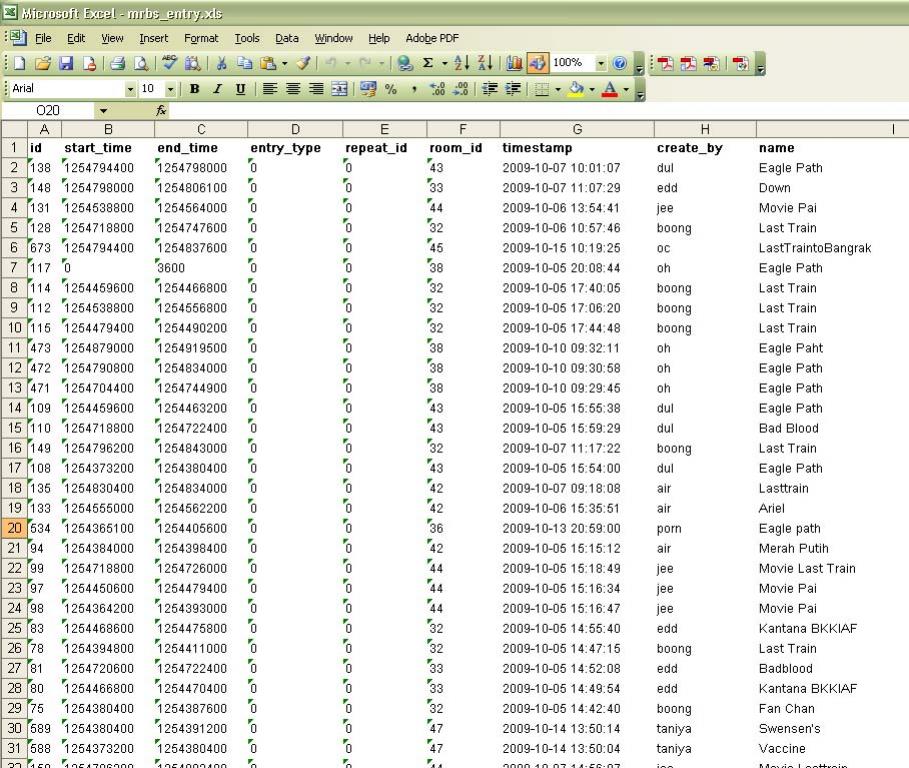Viewport: 909px width, 768px height.
Task: Toggle underline formatting
Action: click(240, 89)
